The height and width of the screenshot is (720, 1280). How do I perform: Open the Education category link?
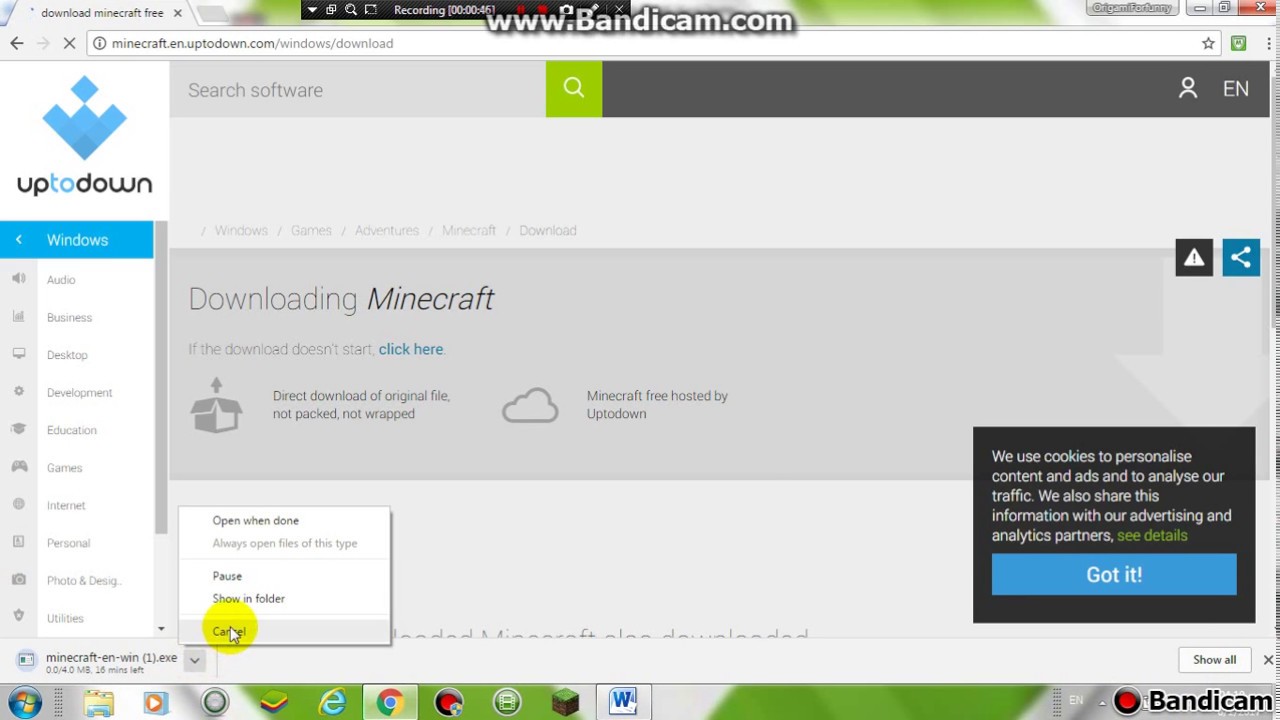click(x=72, y=430)
